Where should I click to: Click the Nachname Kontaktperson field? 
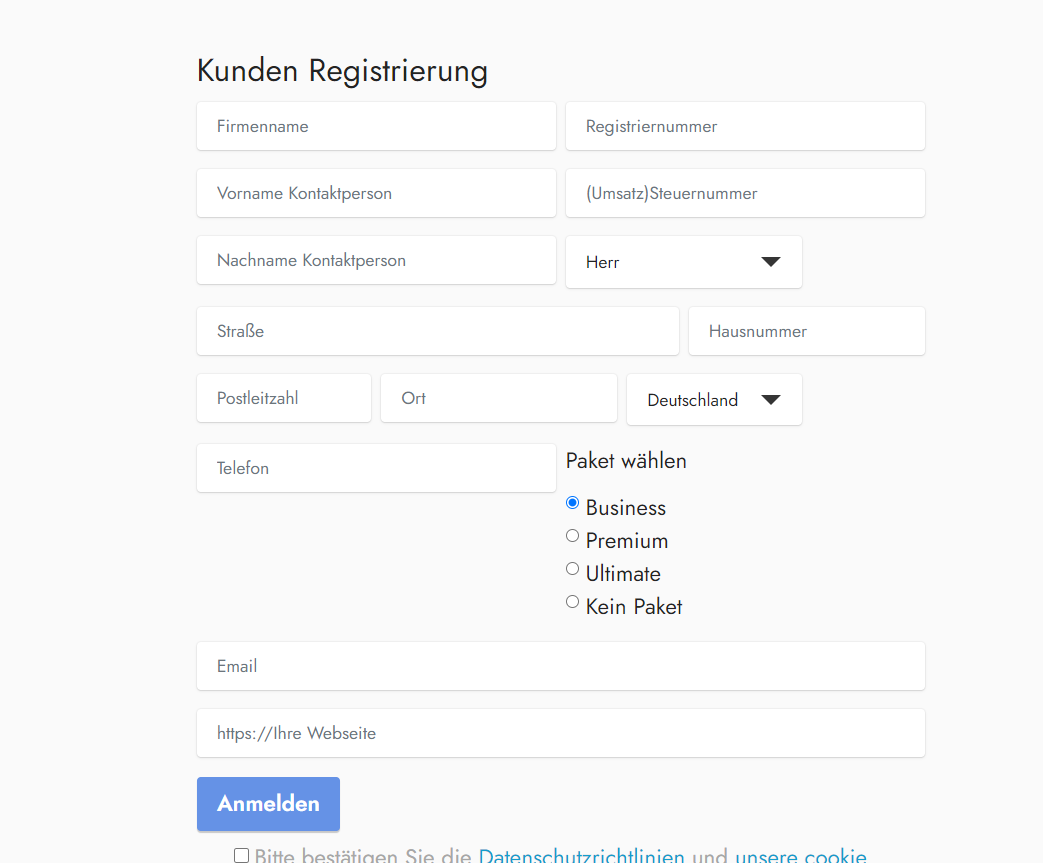tap(376, 260)
